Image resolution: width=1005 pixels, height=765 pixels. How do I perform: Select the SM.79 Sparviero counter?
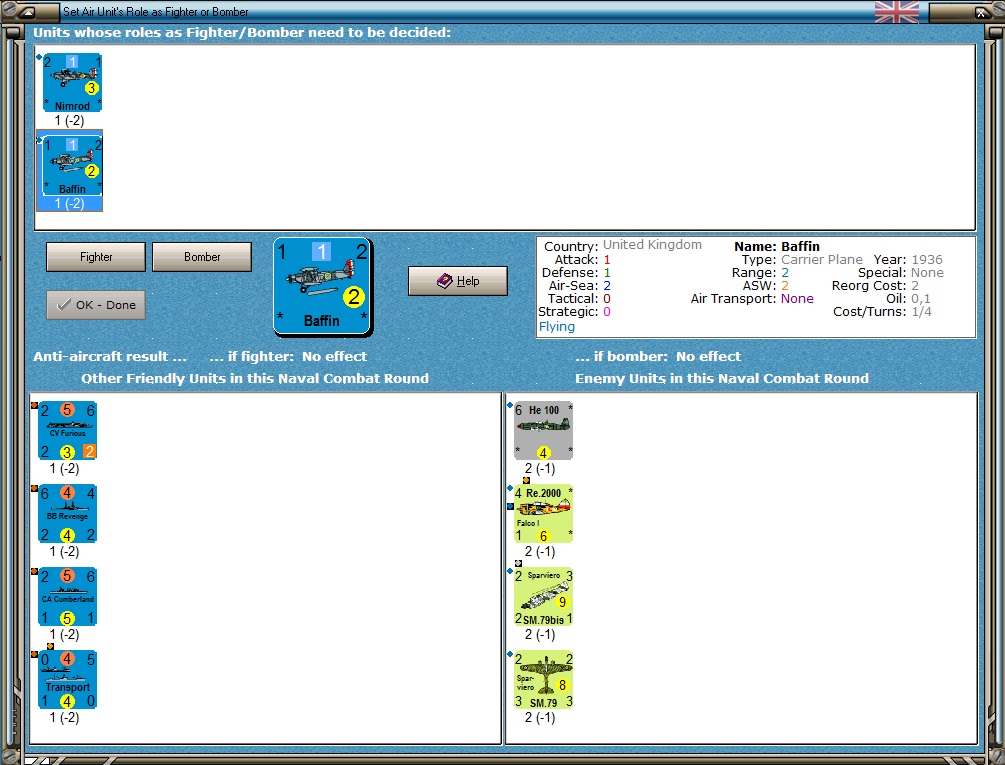point(544,679)
